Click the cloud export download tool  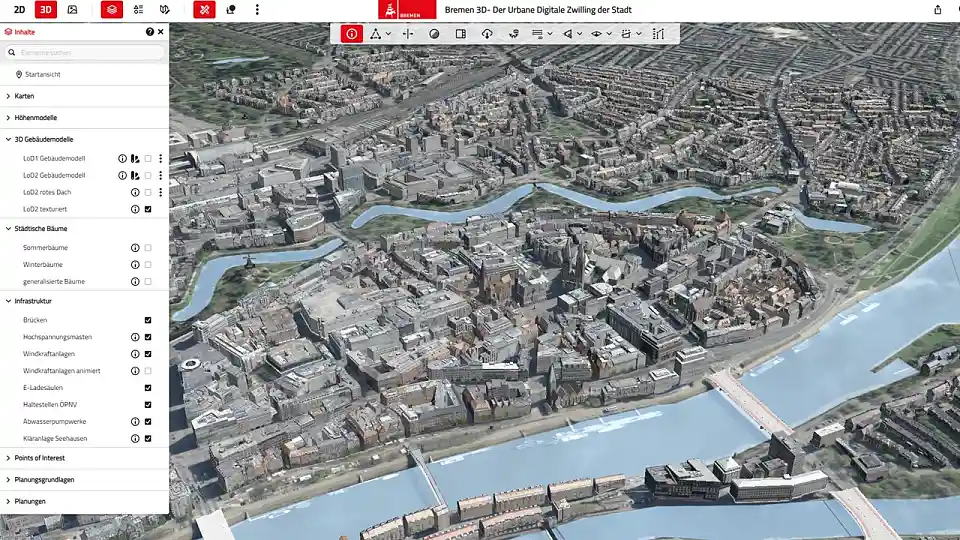(488, 33)
